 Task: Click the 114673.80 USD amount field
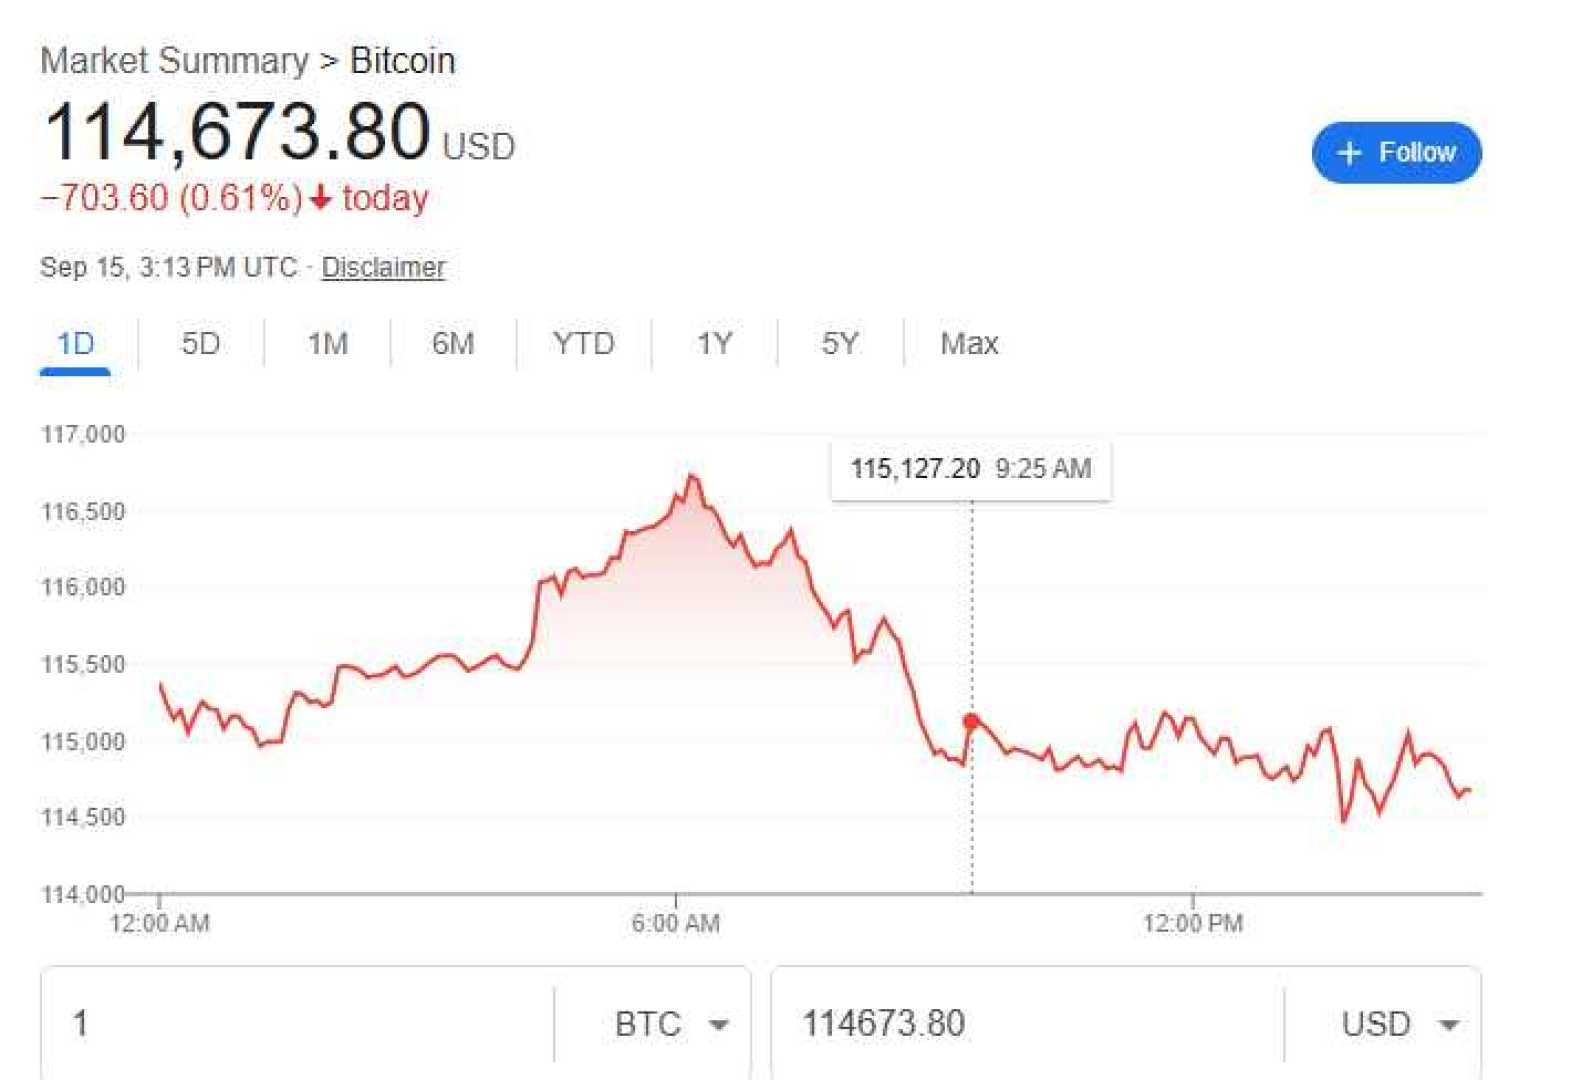coord(1020,1024)
